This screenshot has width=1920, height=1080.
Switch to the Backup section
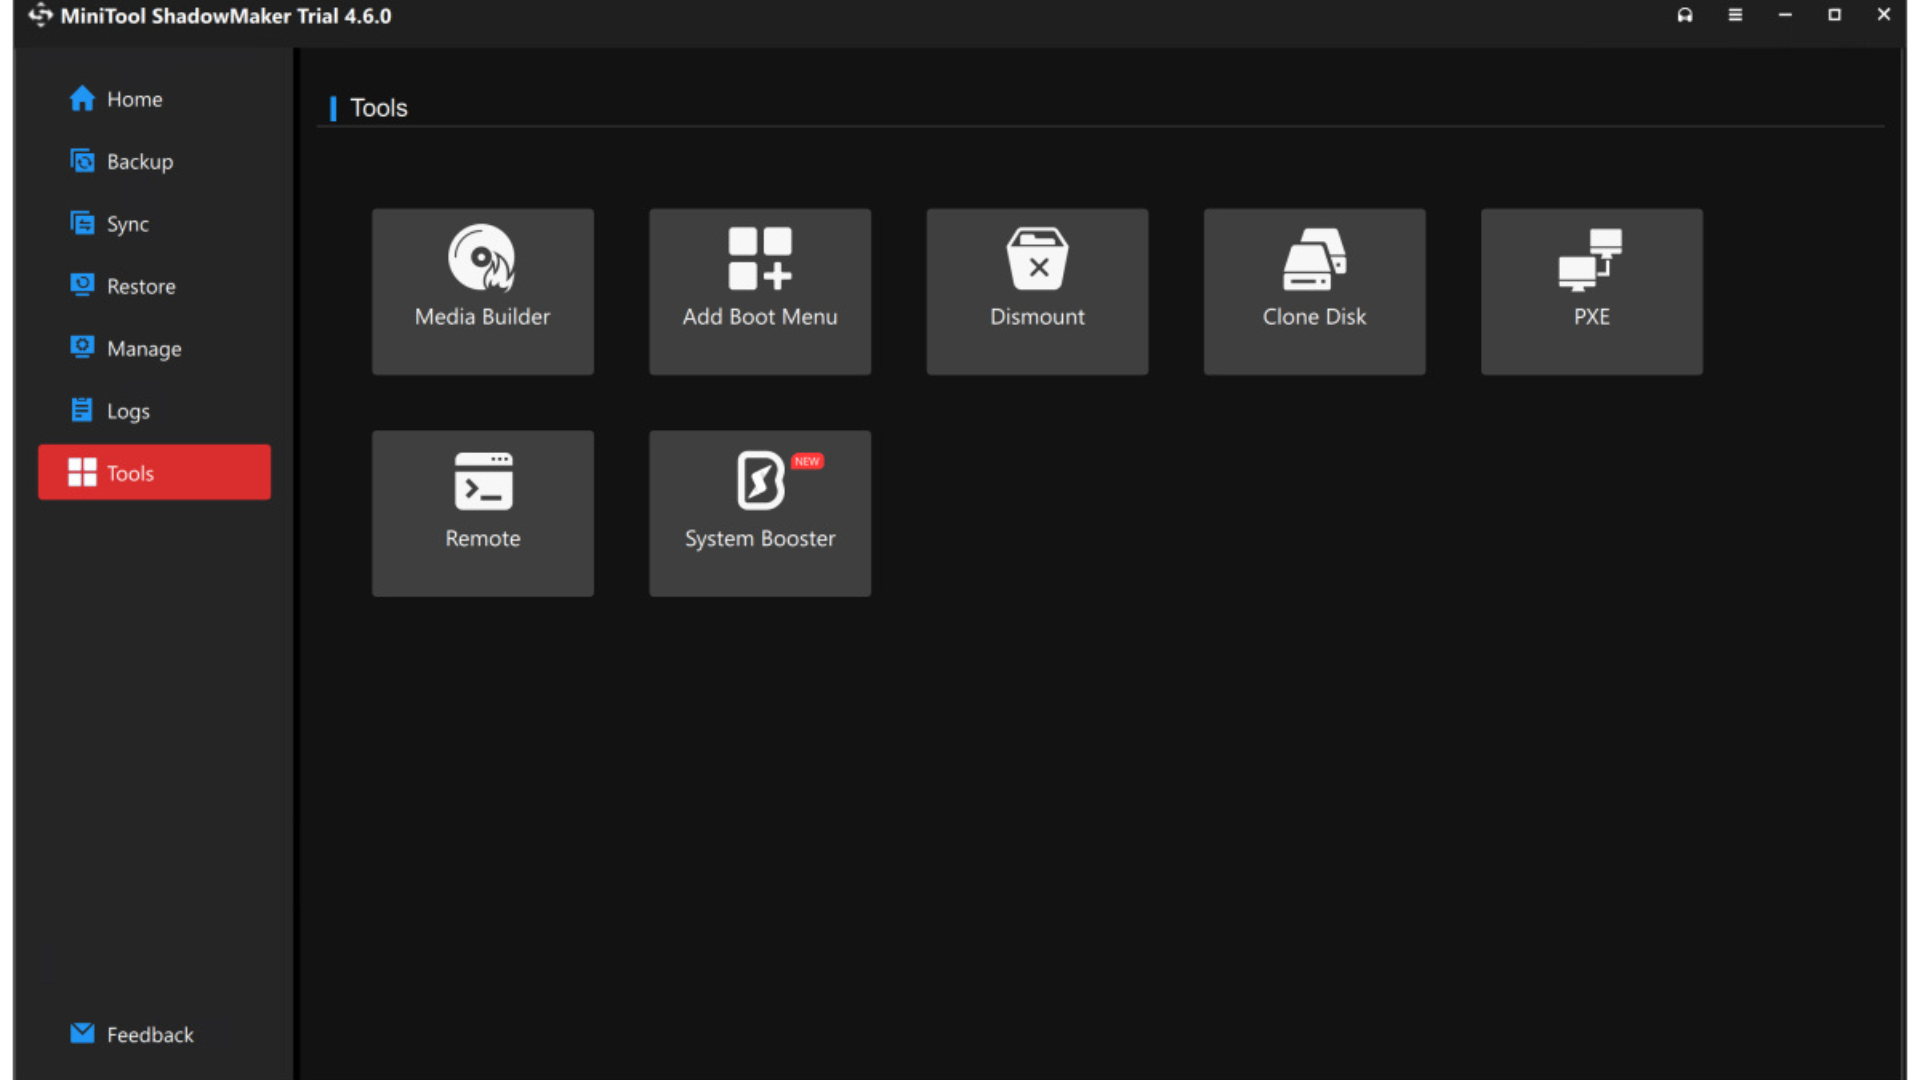tap(139, 162)
